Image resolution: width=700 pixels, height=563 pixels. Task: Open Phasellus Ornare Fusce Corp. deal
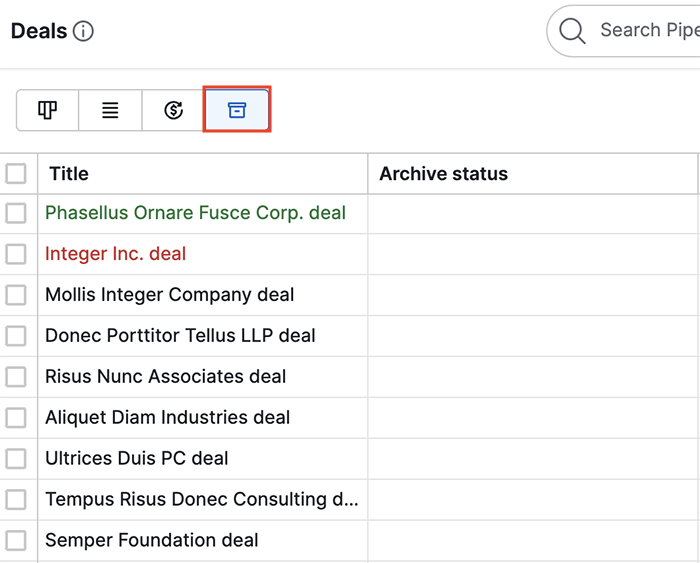click(x=196, y=213)
